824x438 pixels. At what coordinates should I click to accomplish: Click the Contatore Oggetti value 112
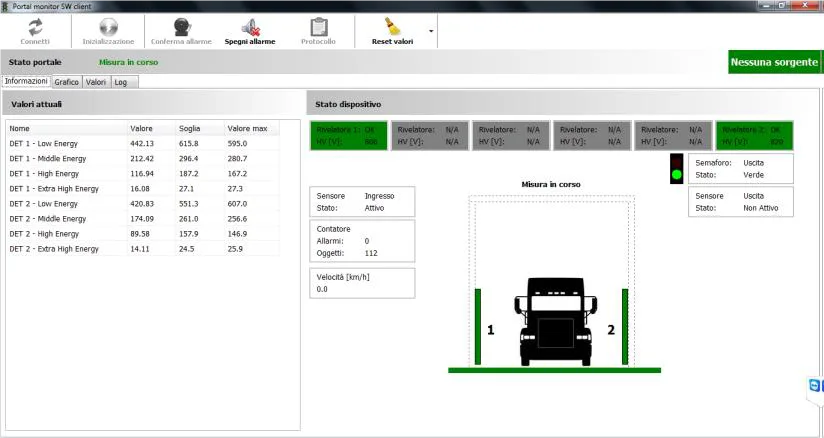pos(371,253)
